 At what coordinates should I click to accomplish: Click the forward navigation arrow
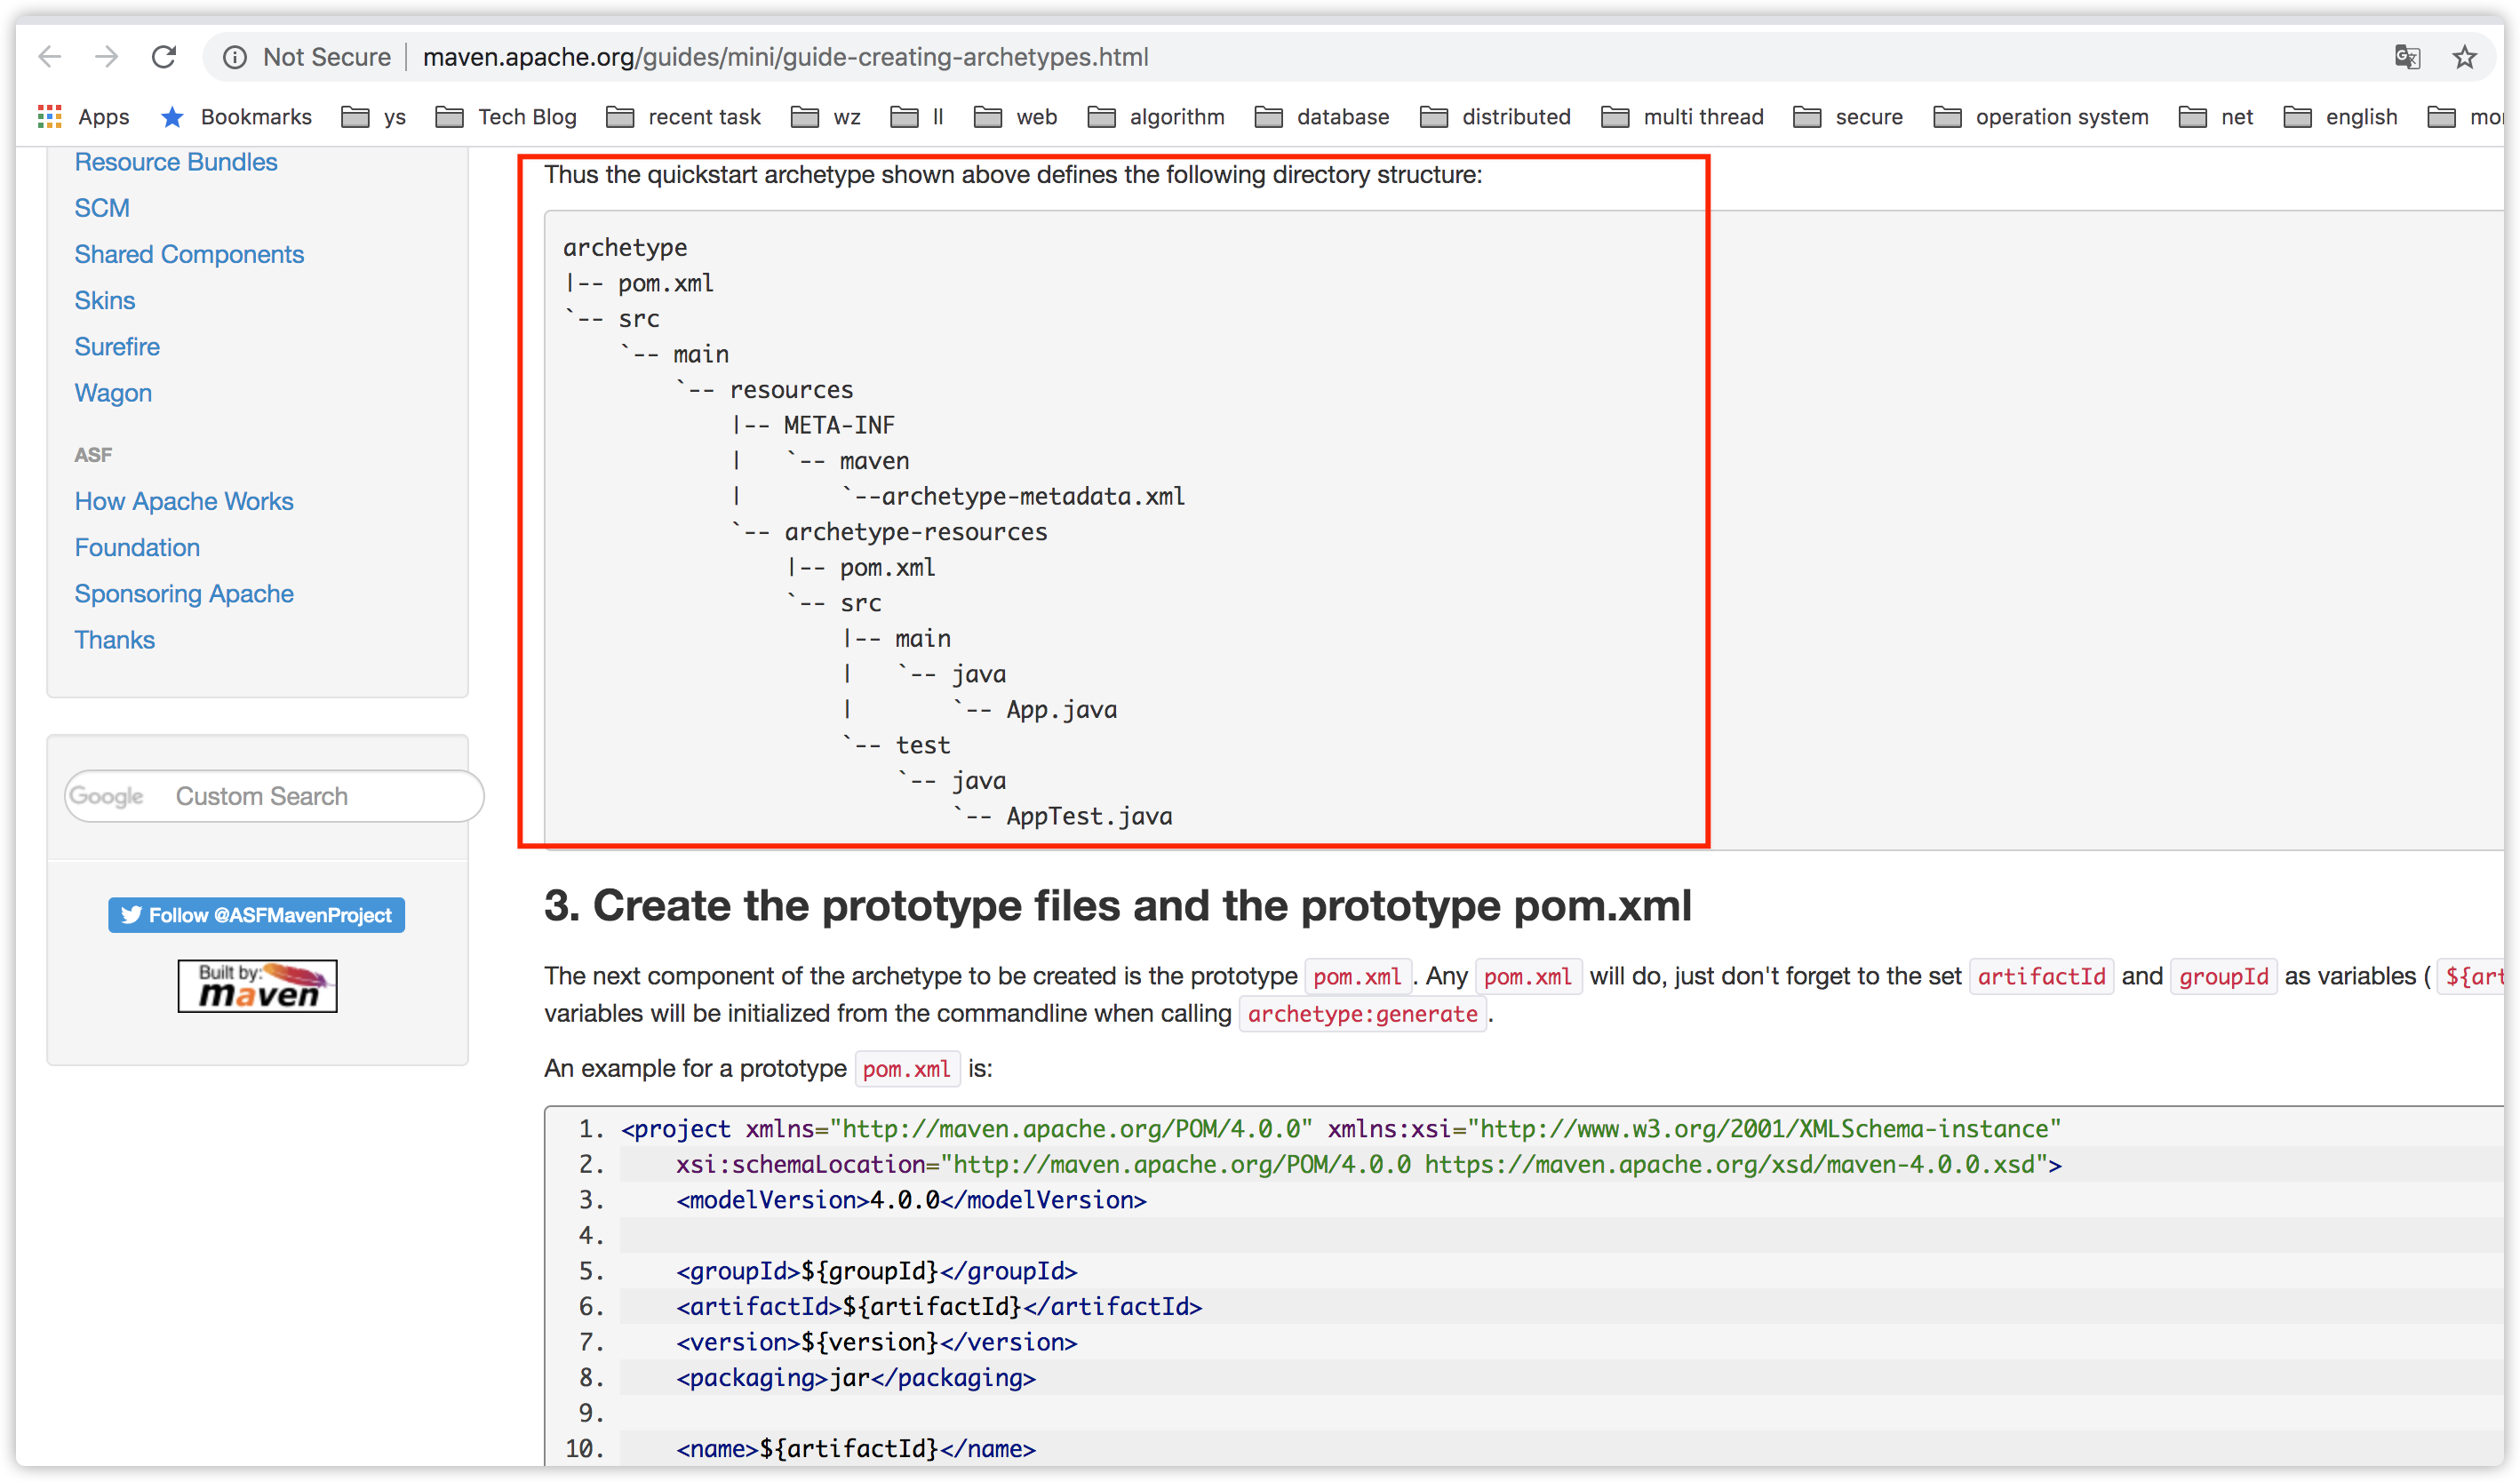(x=107, y=57)
